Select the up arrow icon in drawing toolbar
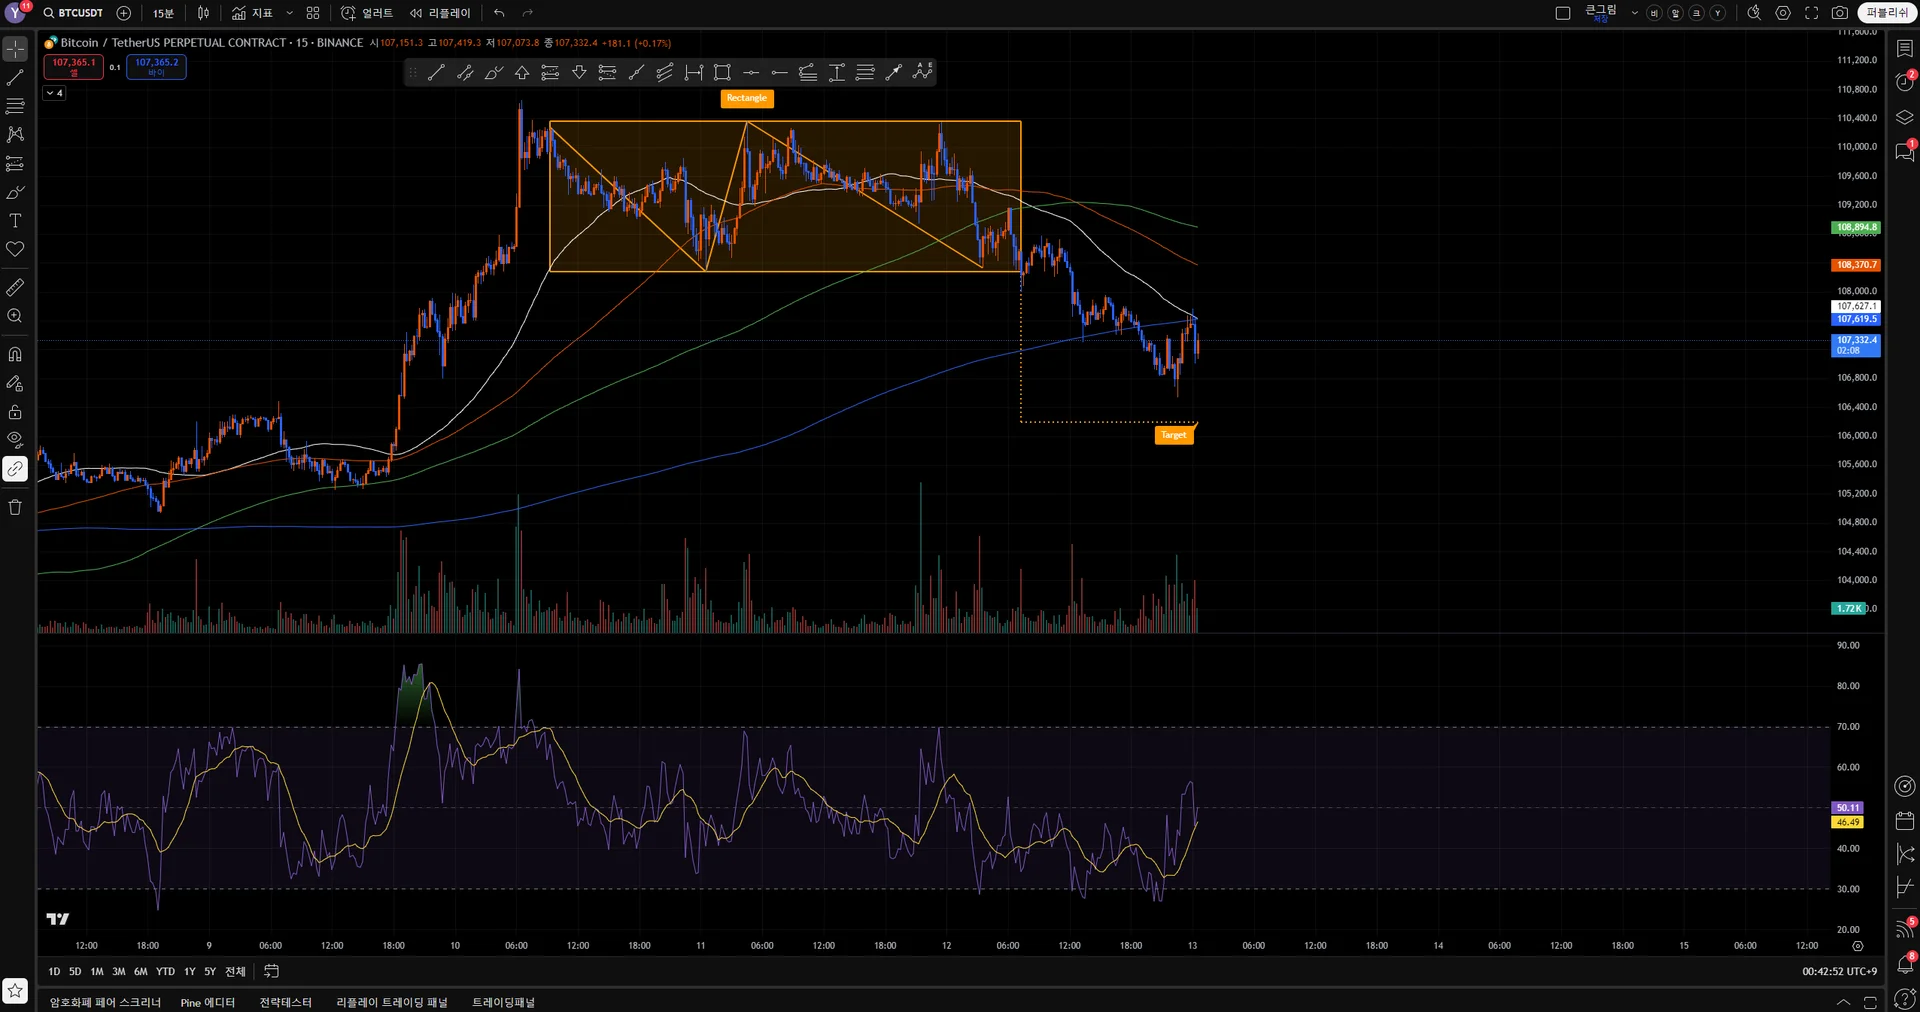The height and width of the screenshot is (1012, 1920). tap(522, 72)
